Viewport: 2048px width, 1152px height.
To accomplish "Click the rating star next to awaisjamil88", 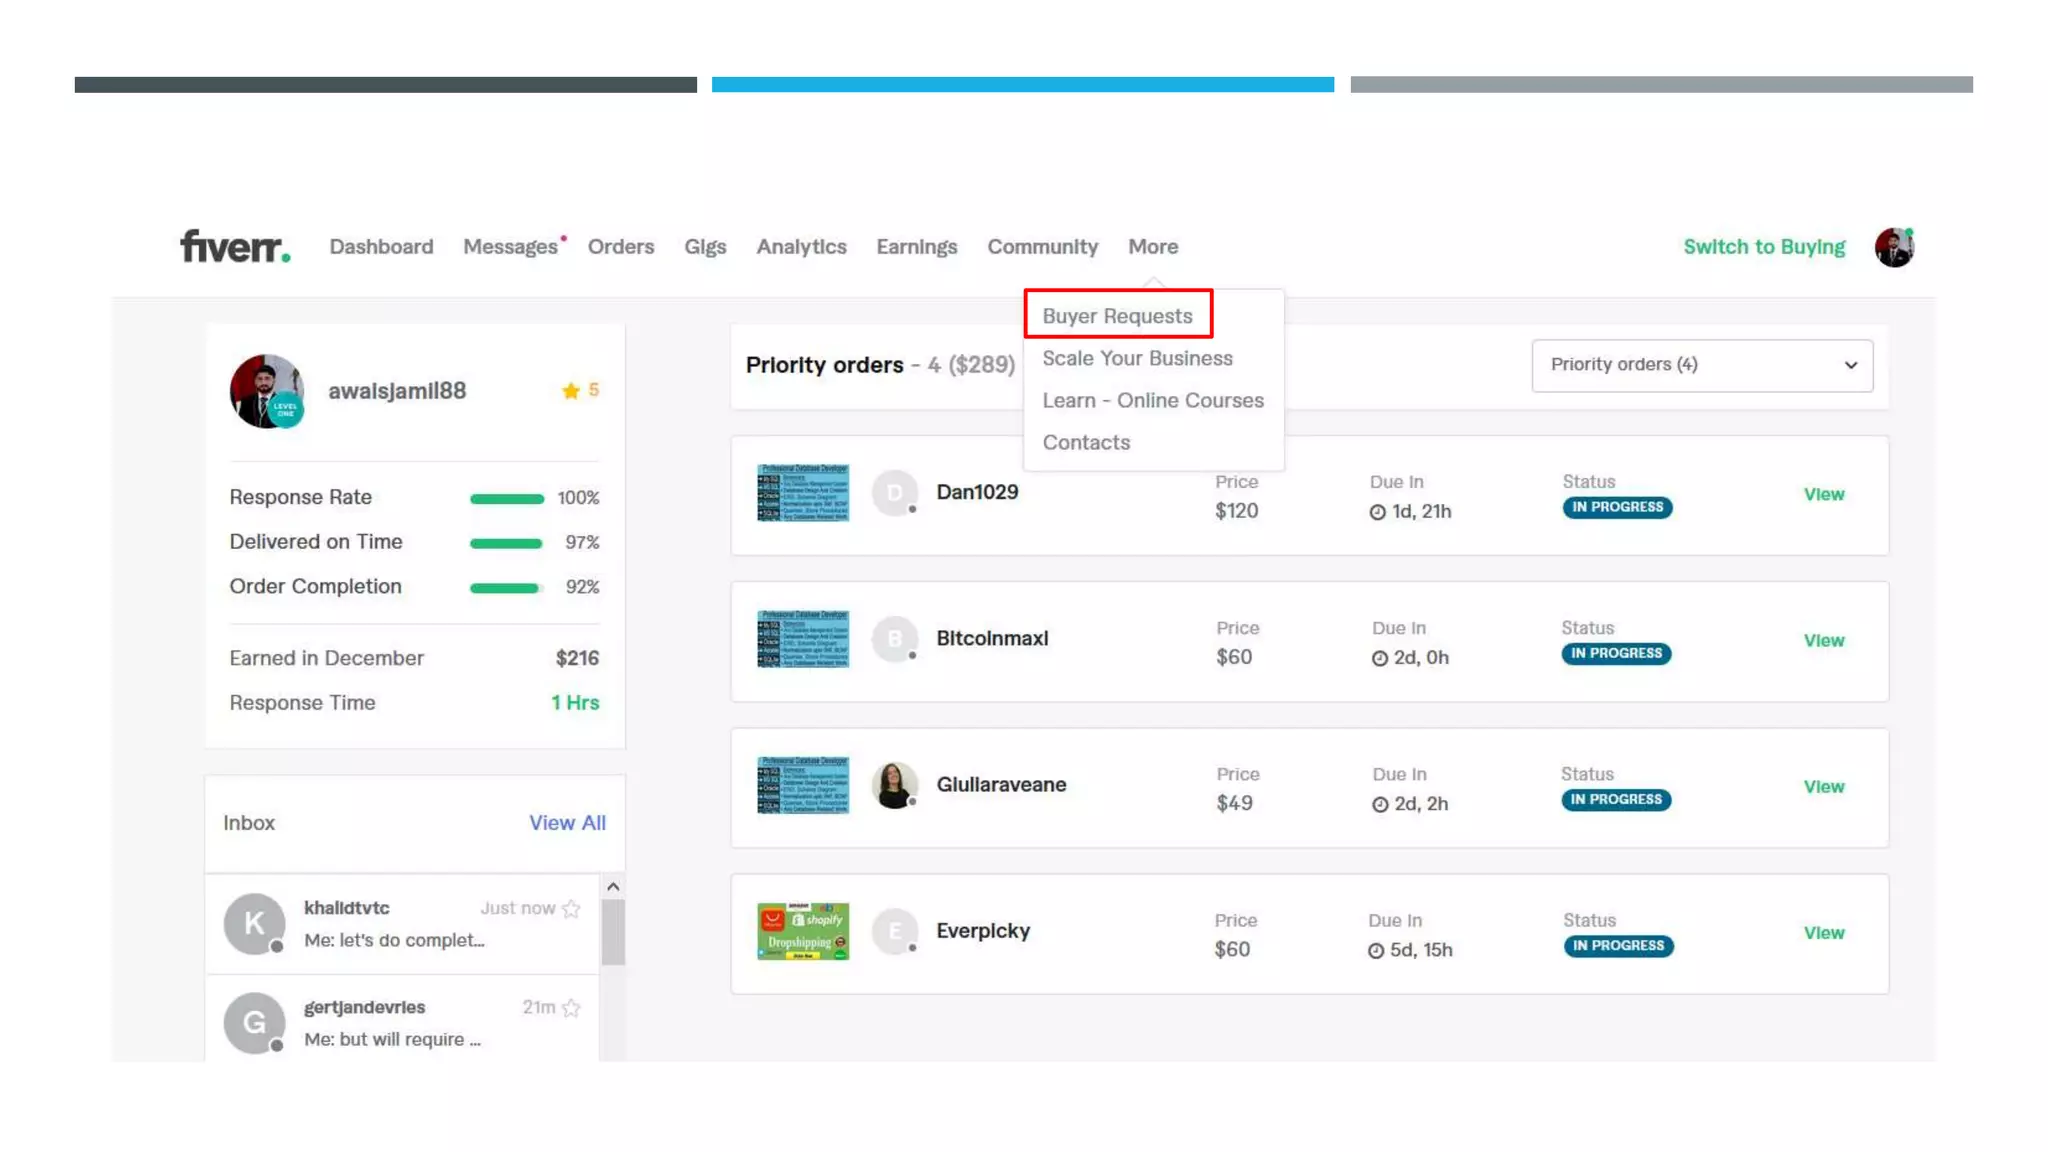I will [x=571, y=391].
